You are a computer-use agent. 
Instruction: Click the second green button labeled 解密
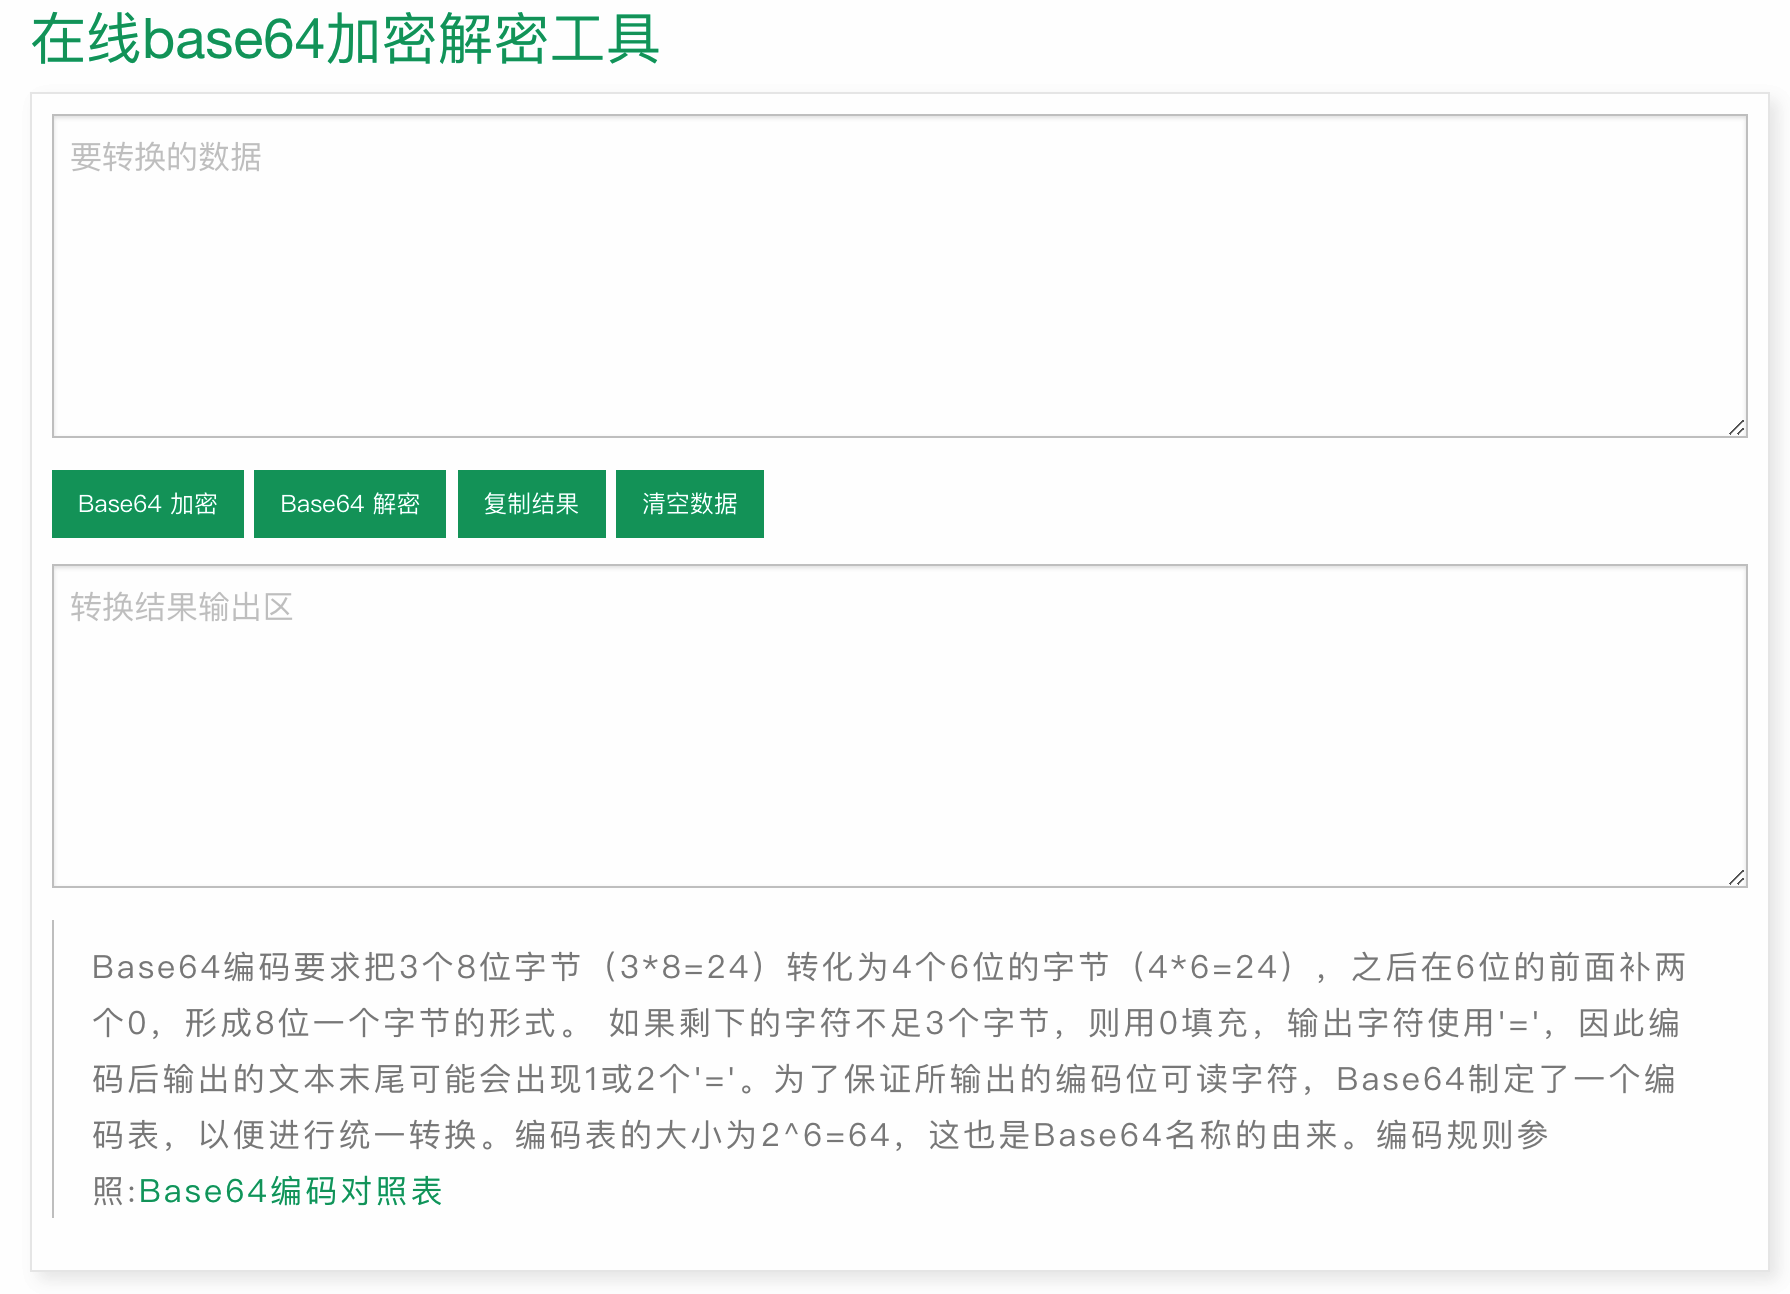coord(350,504)
